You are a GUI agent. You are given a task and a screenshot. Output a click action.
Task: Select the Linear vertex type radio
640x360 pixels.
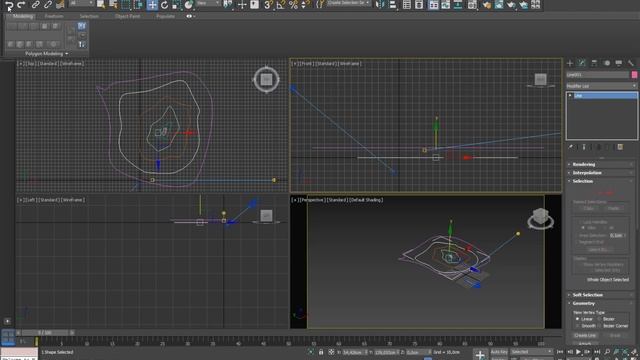[x=578, y=319]
